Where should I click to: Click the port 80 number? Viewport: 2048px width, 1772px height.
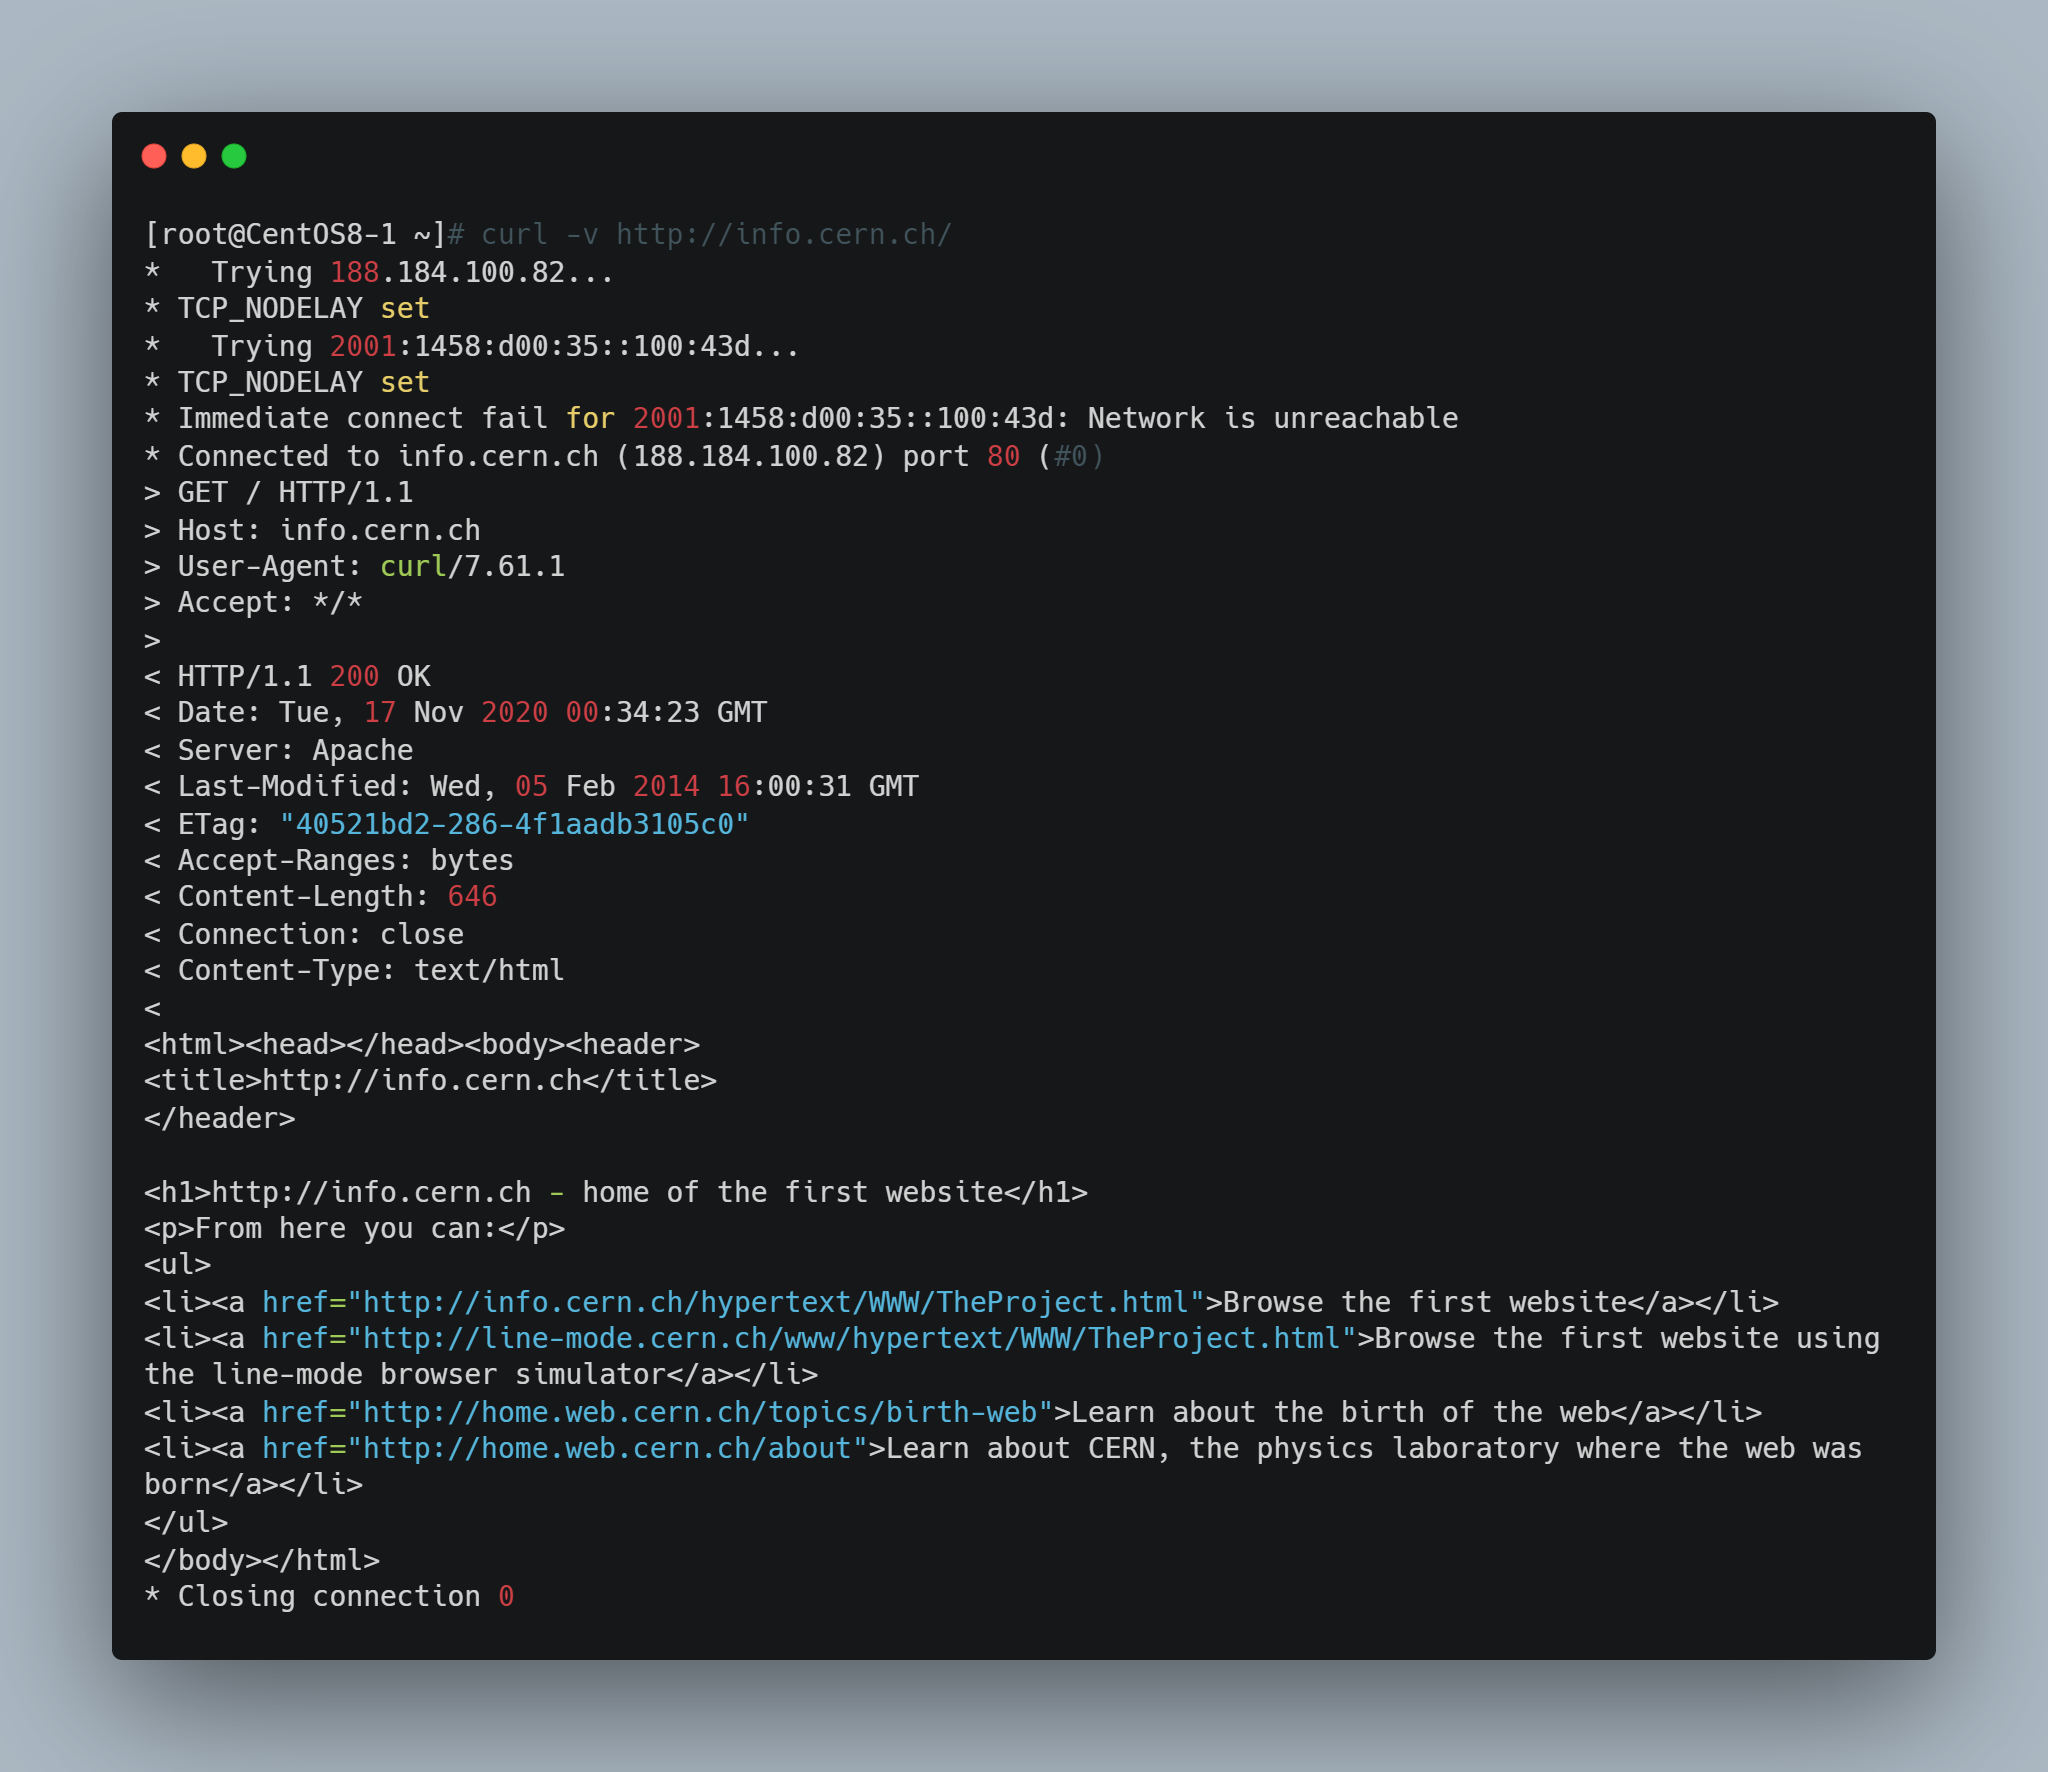tap(1003, 456)
